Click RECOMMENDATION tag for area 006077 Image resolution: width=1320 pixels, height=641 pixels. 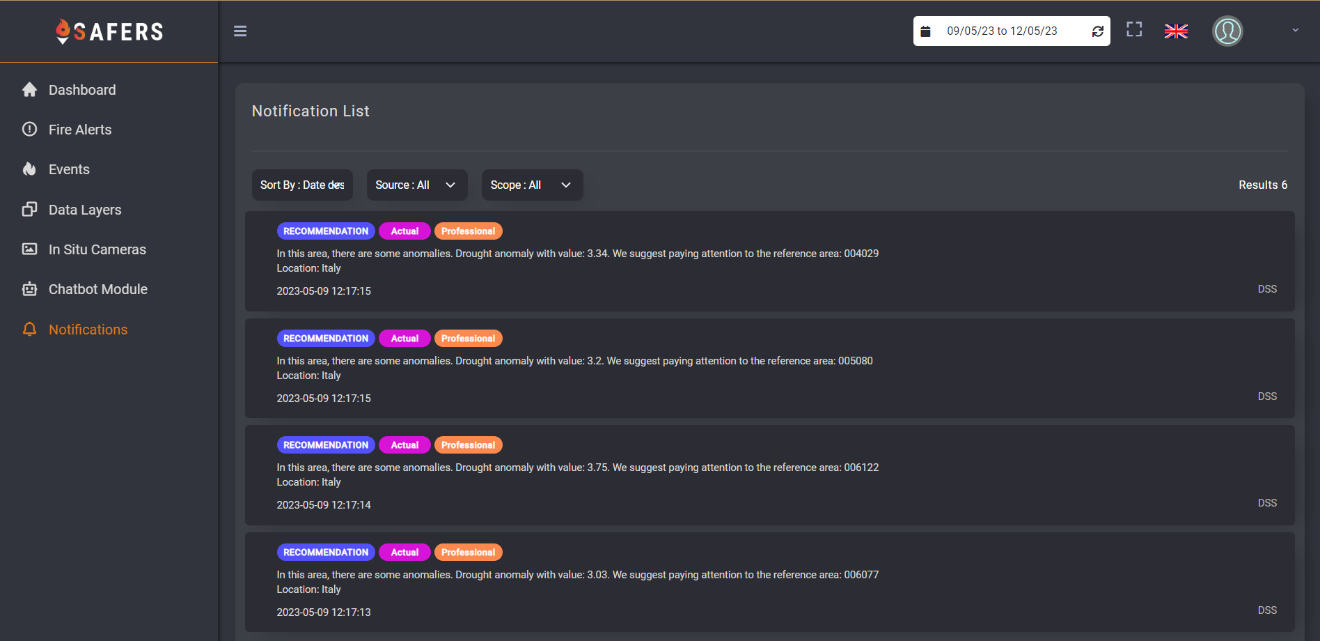326,552
